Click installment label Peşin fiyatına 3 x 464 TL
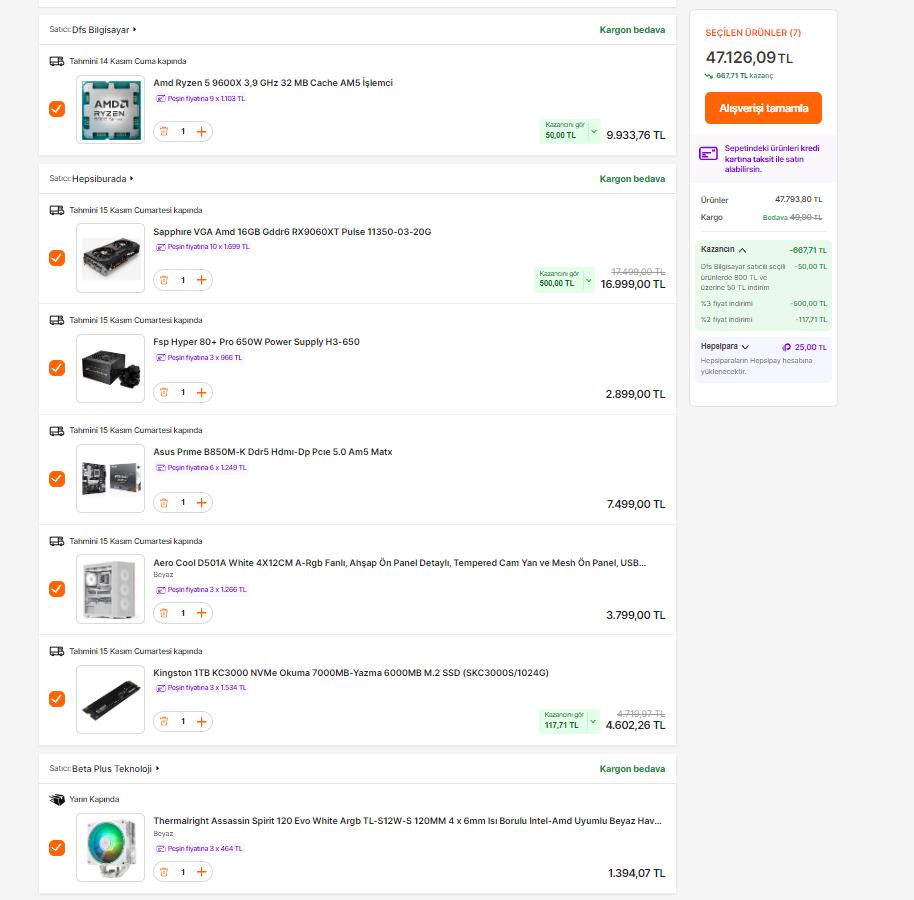 [199, 849]
